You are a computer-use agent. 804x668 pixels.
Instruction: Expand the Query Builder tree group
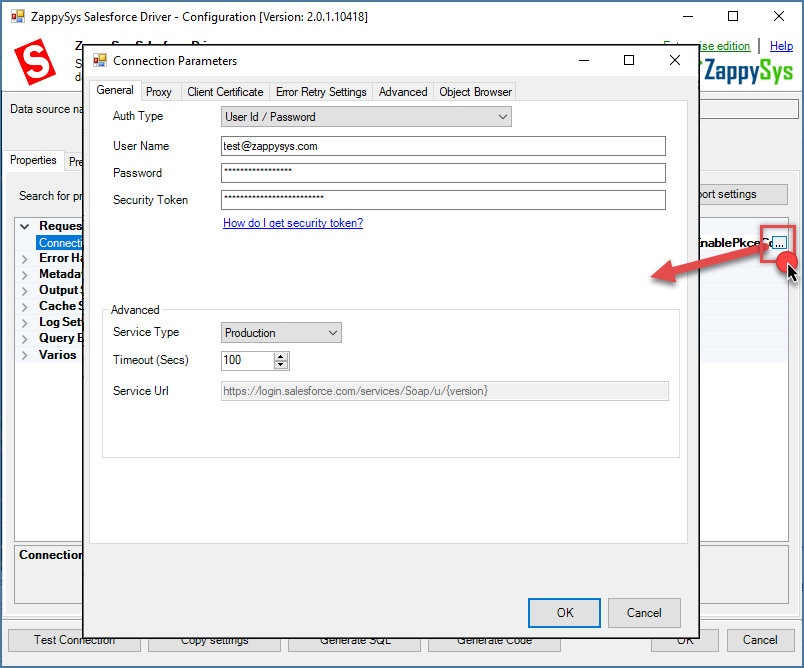click(24, 339)
